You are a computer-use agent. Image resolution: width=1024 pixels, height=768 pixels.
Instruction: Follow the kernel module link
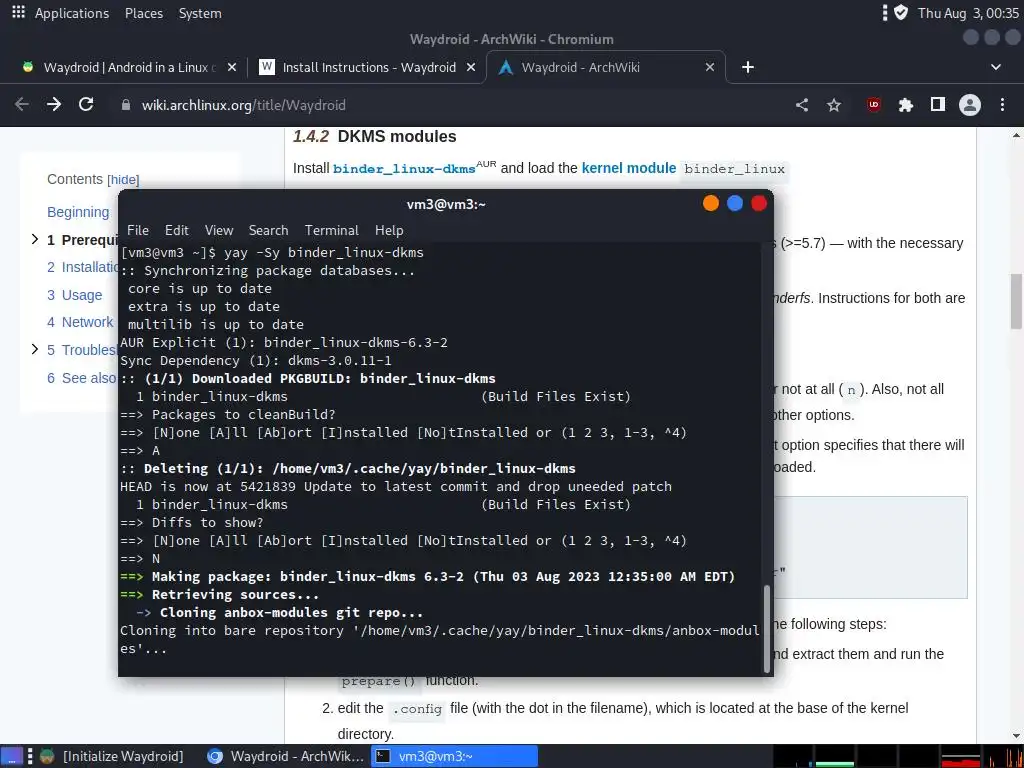[x=629, y=168]
